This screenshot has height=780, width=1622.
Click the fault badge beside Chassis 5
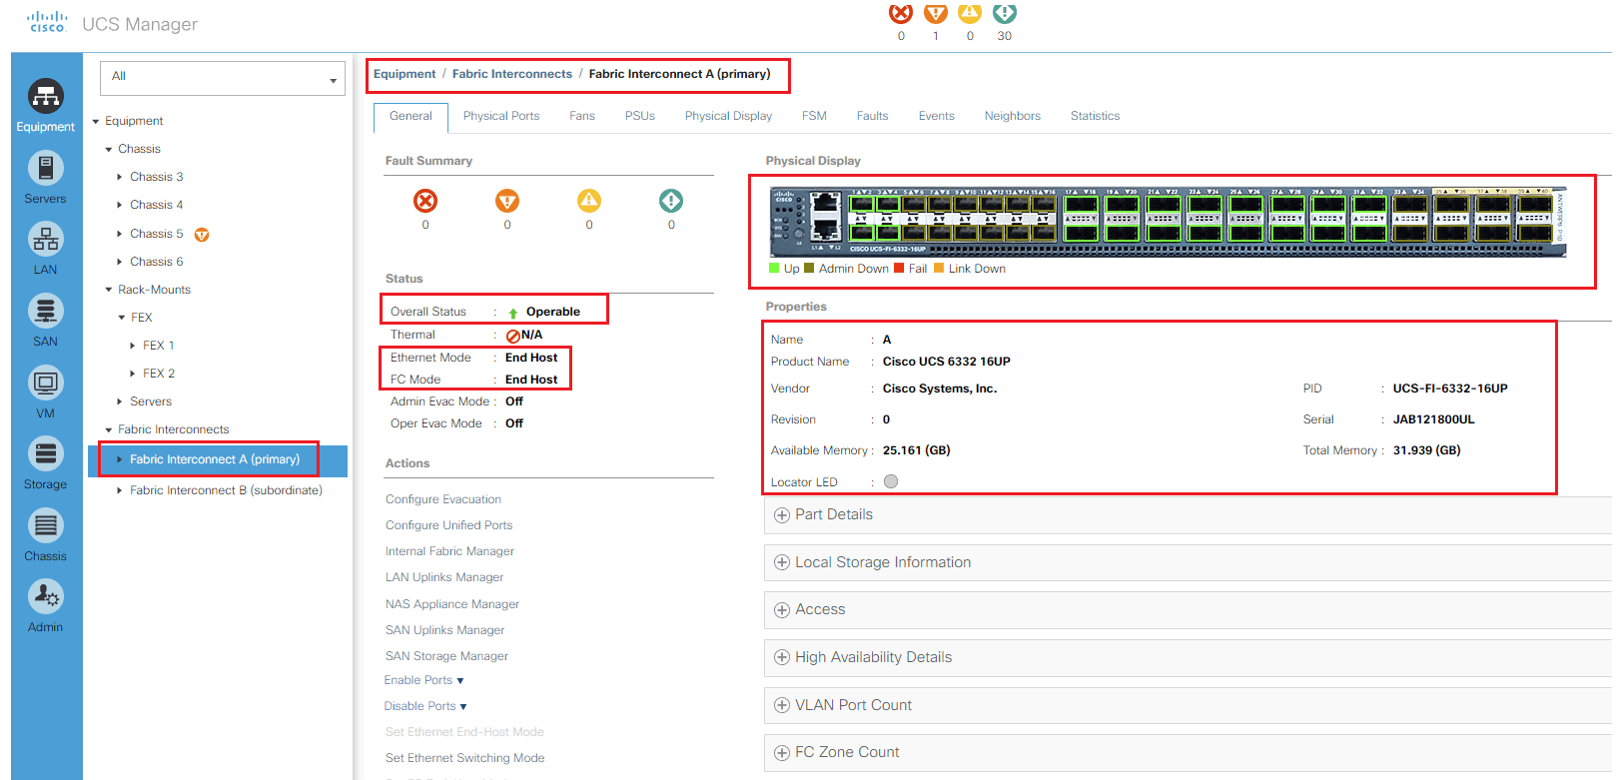tap(202, 235)
